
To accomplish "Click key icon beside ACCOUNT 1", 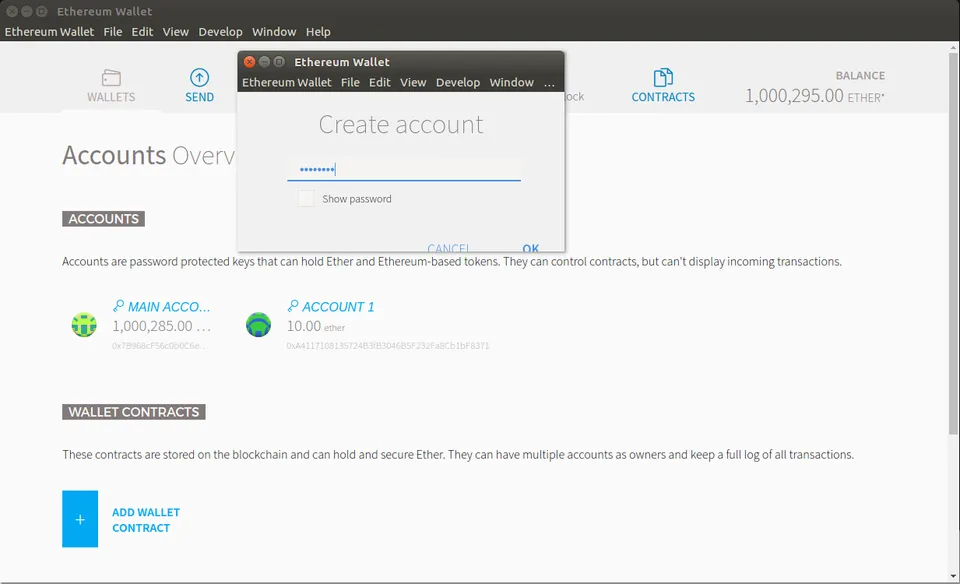I will click(x=293, y=306).
